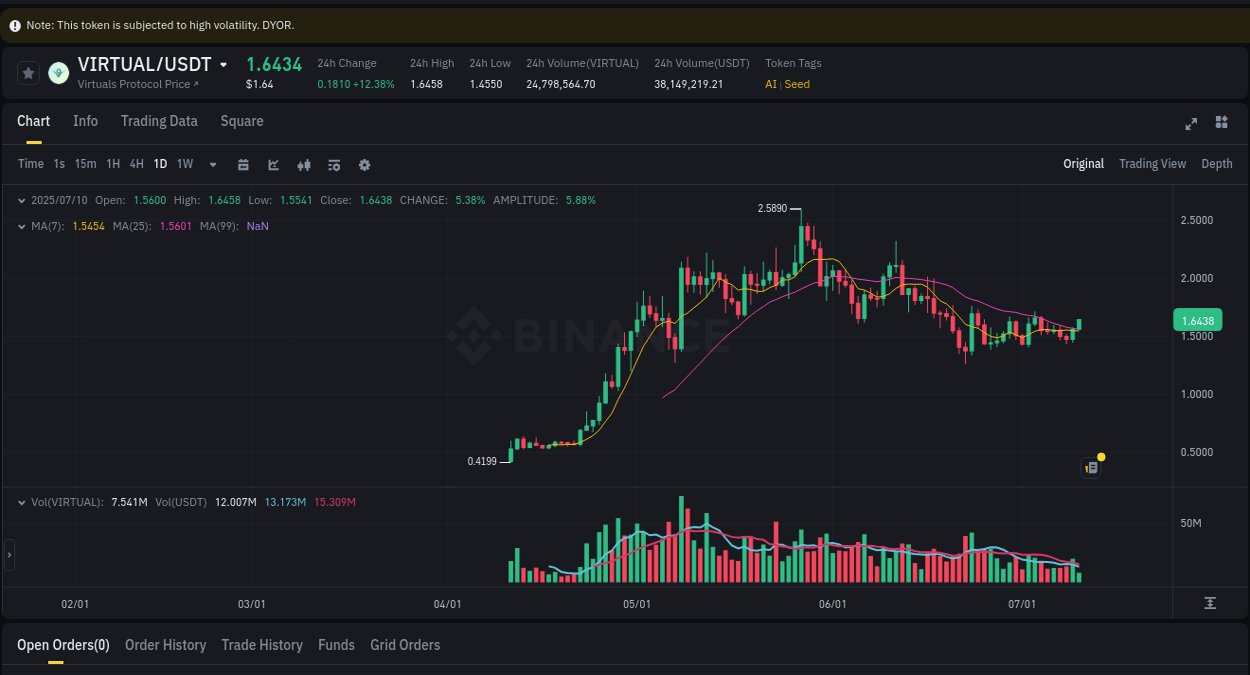Collapse the OHLC info row chevron

pyautogui.click(x=20, y=200)
